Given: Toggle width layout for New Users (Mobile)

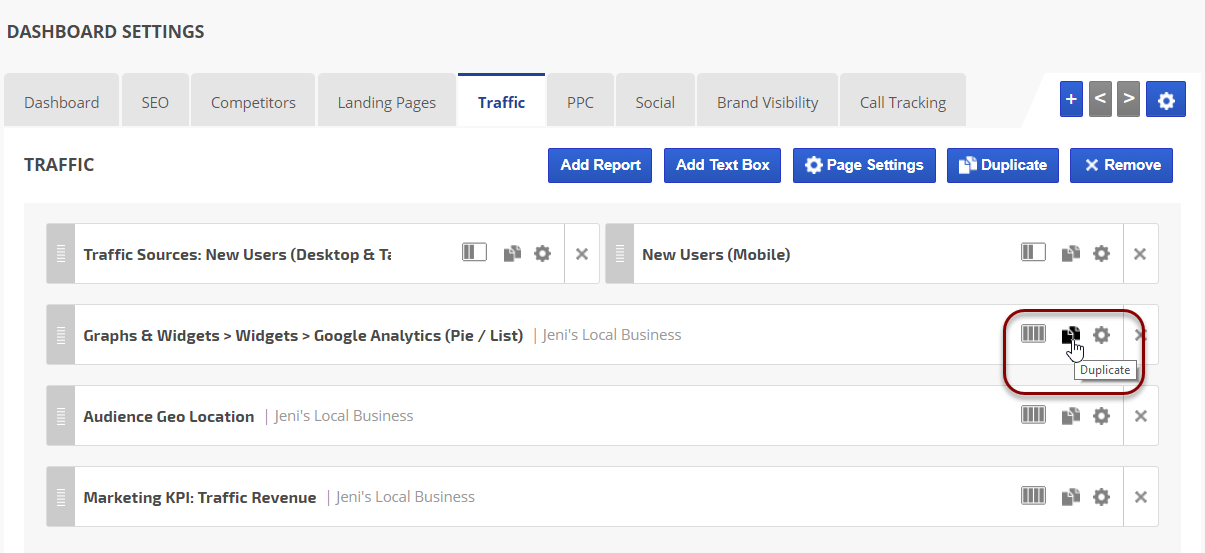Looking at the screenshot, I should click(1033, 253).
